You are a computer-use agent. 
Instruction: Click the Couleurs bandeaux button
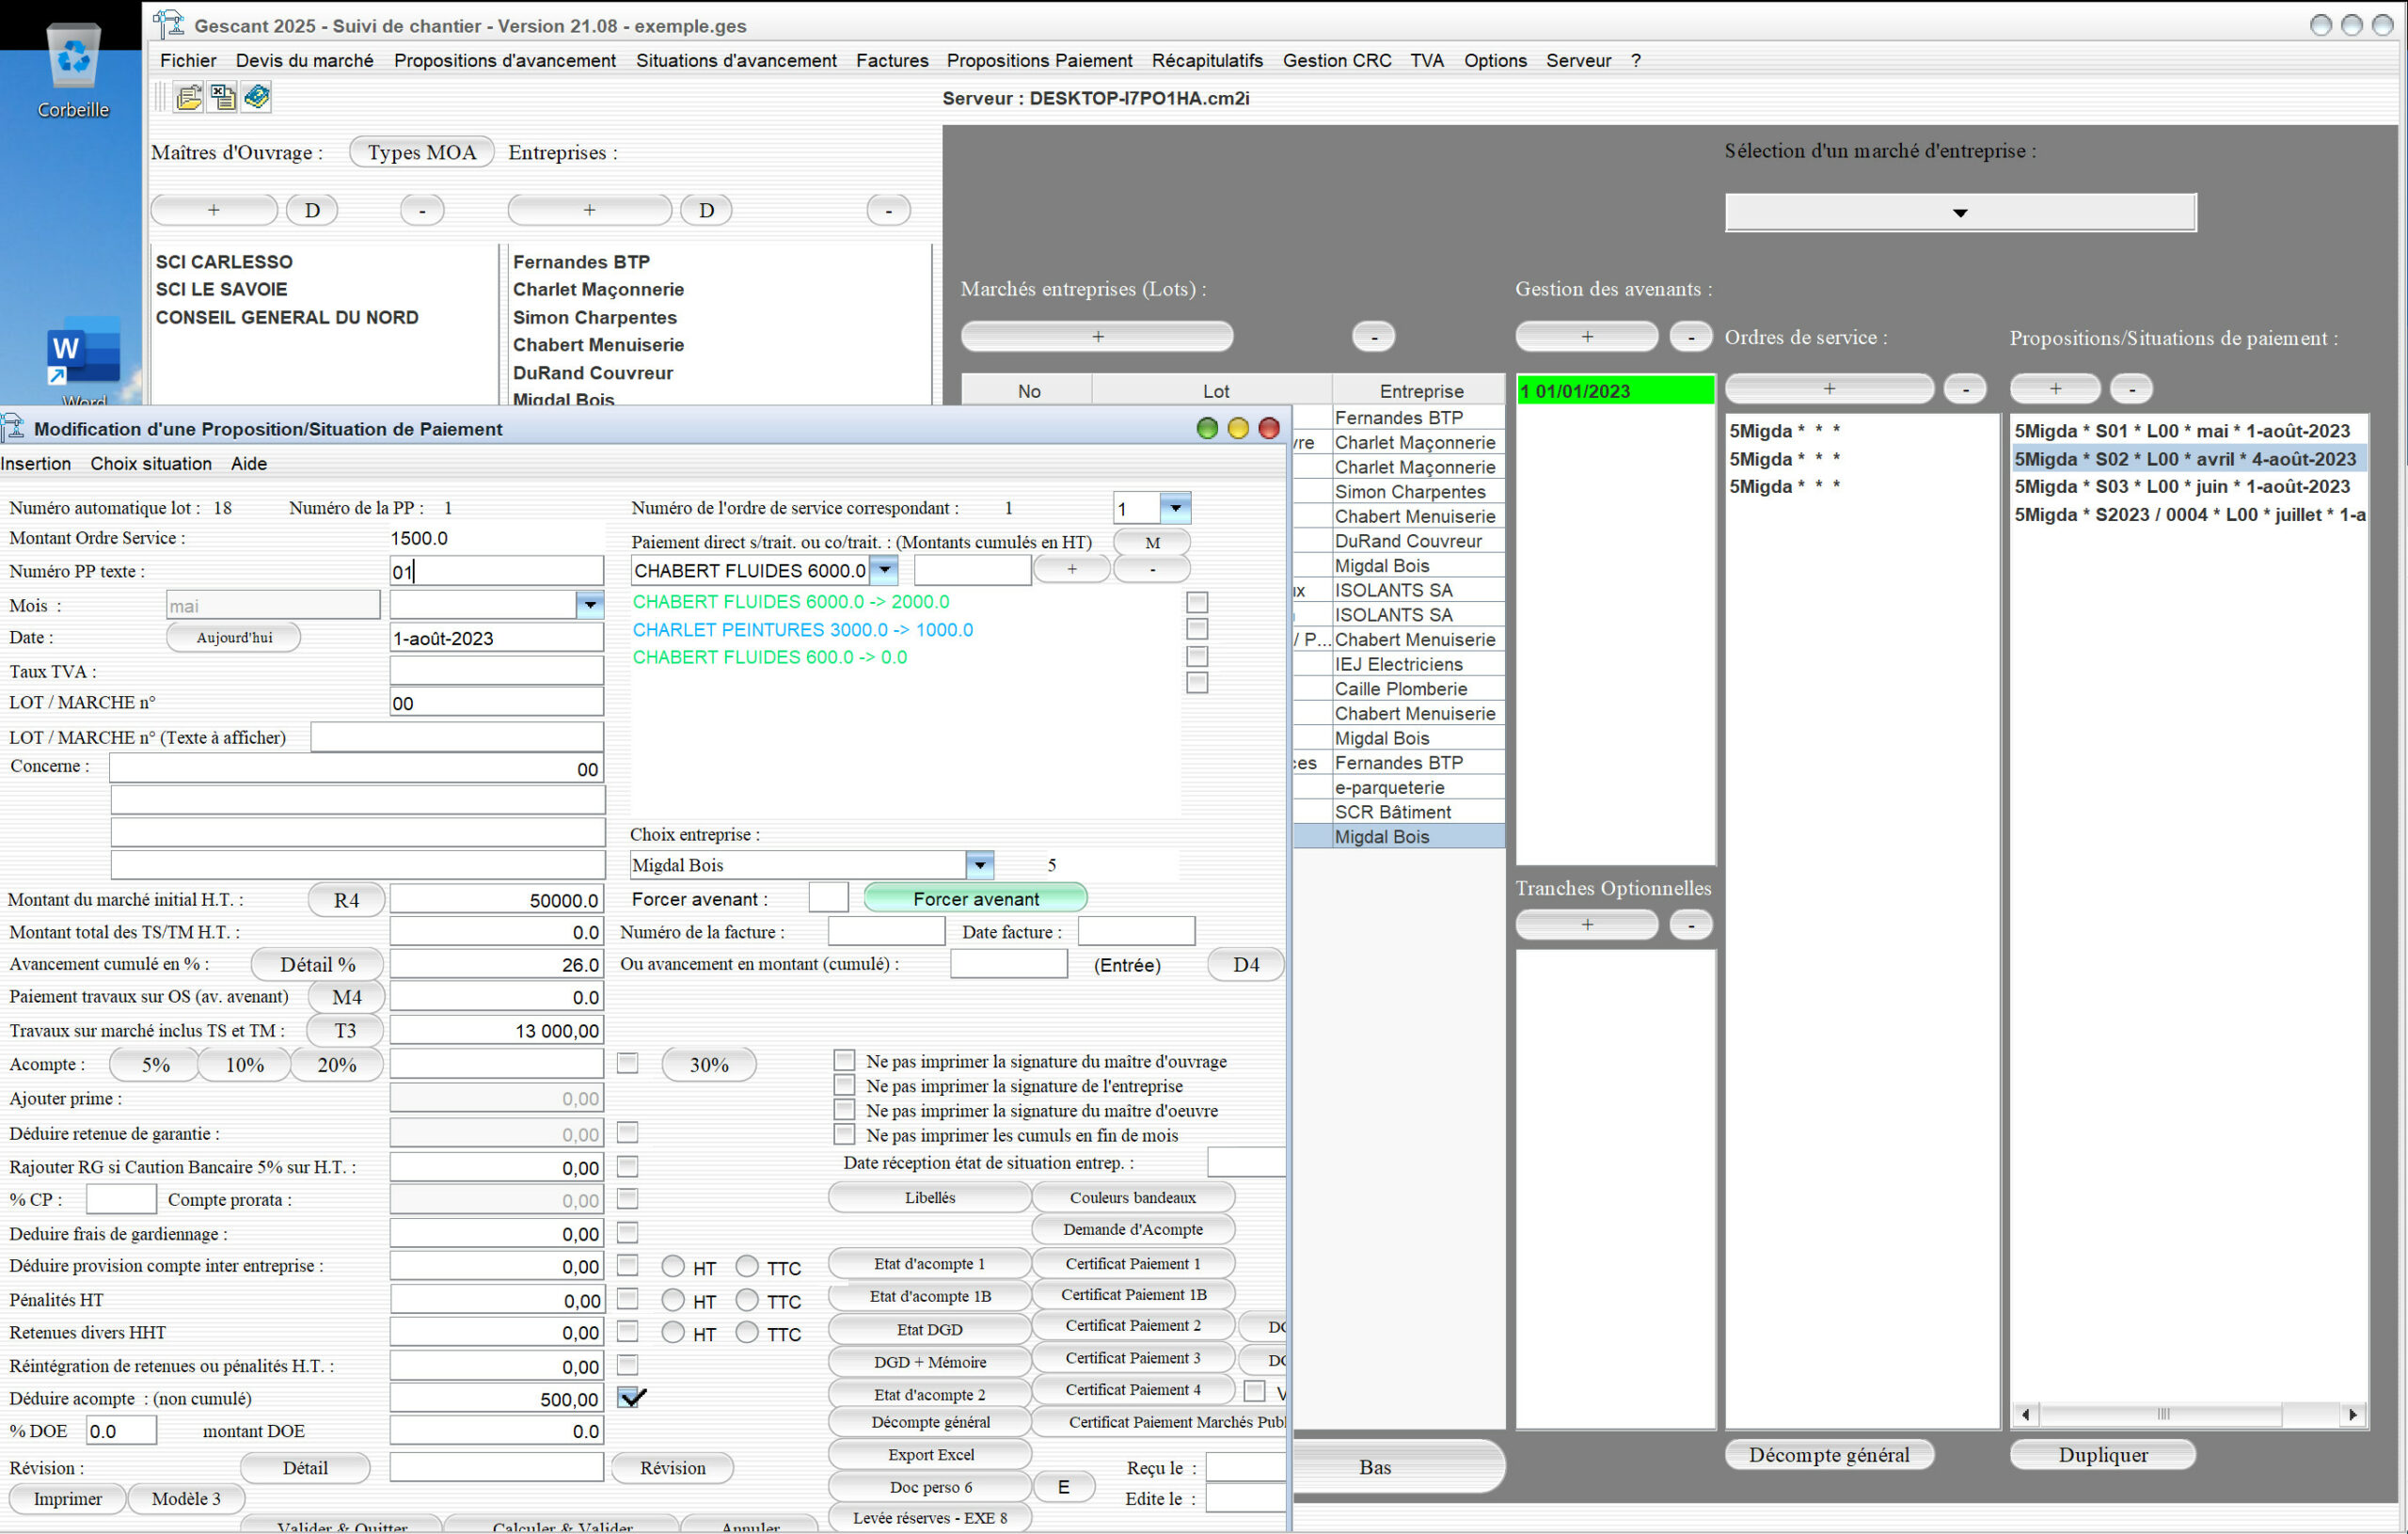click(x=1132, y=1197)
